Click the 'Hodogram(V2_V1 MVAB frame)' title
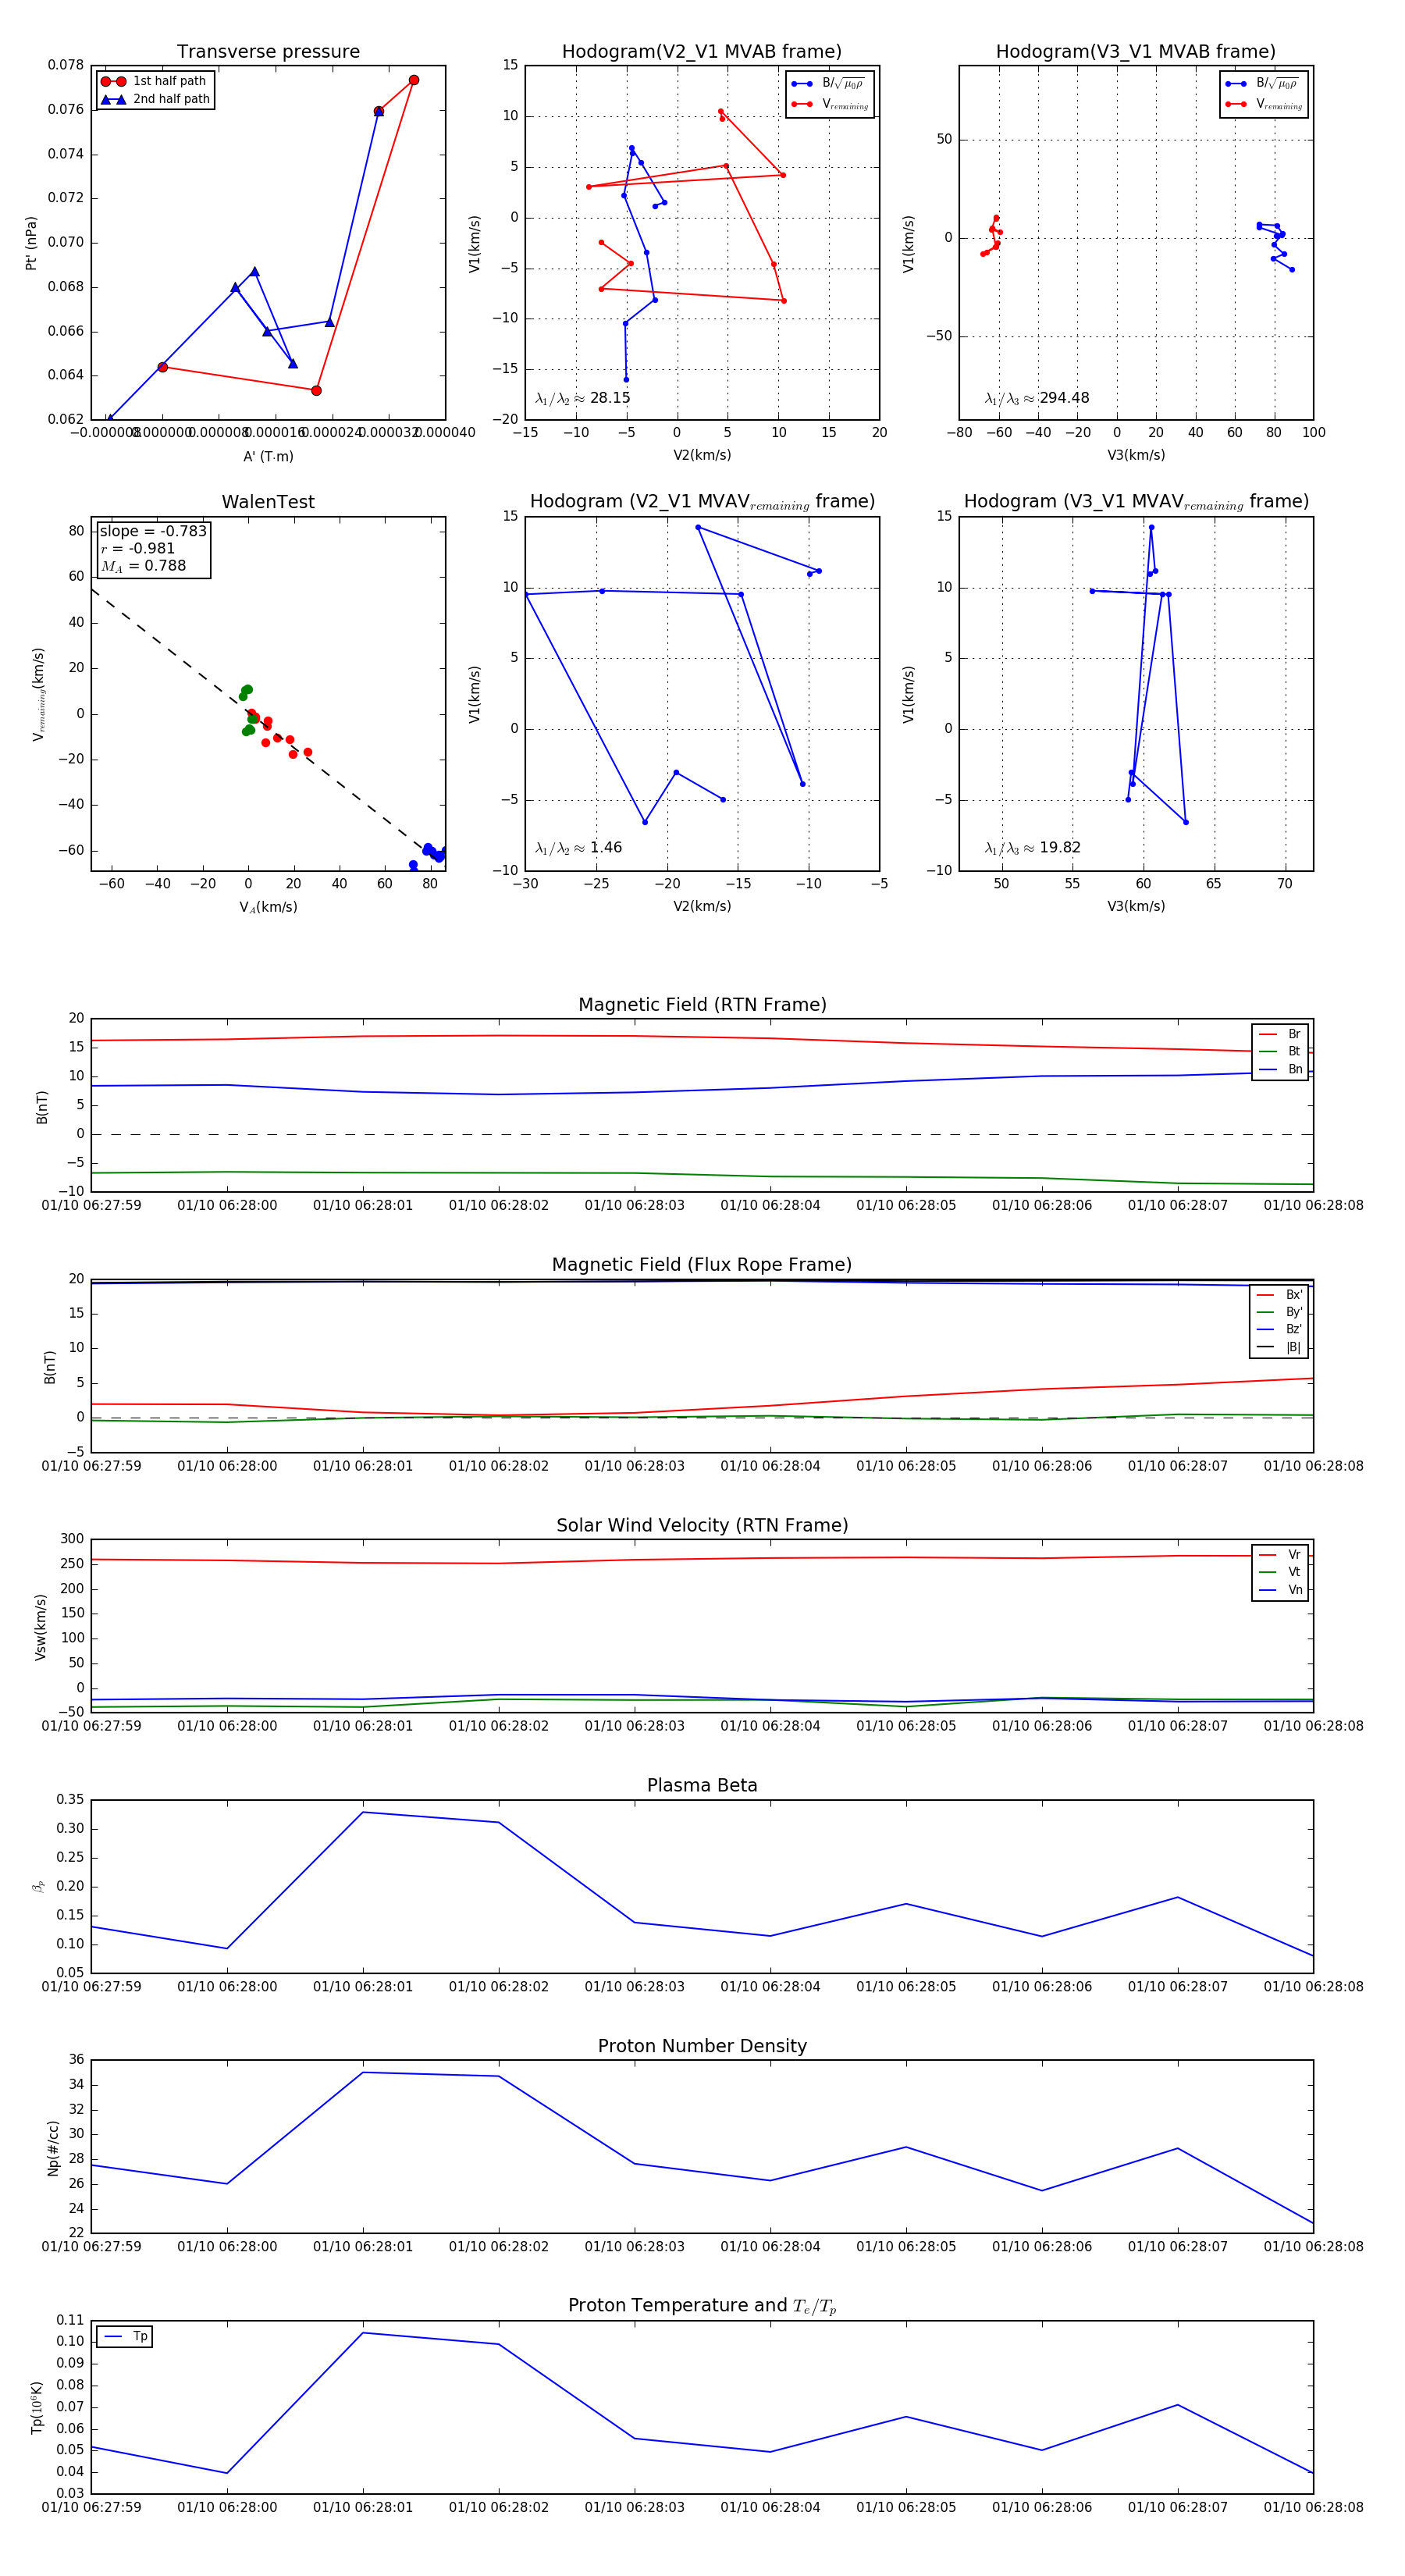This screenshot has height=2576, width=1405. pyautogui.click(x=702, y=52)
